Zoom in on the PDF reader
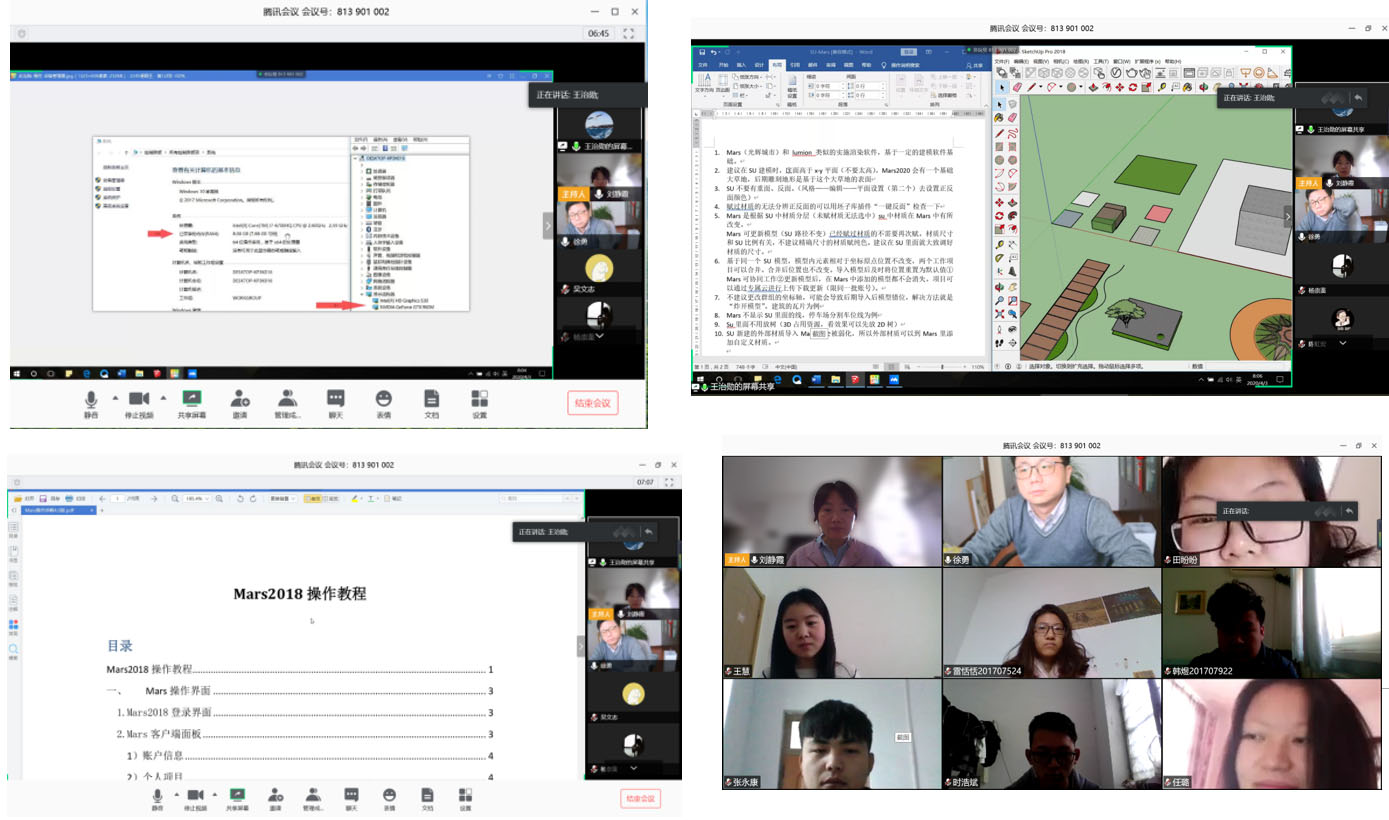Image resolution: width=1389 pixels, height=820 pixels. [219, 498]
